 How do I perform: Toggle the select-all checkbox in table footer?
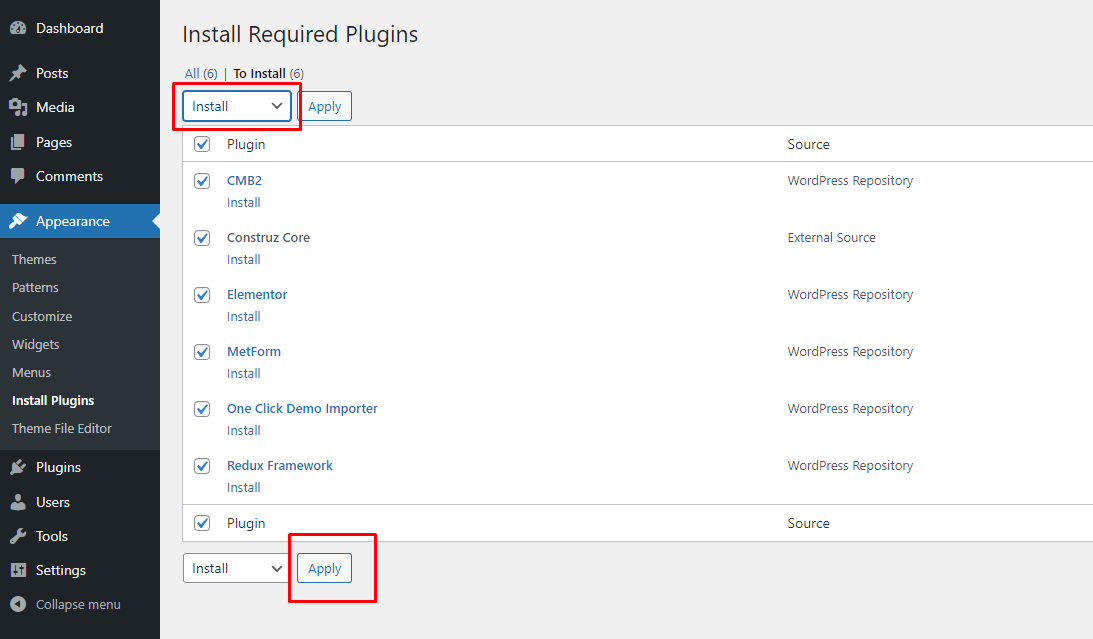click(x=202, y=523)
